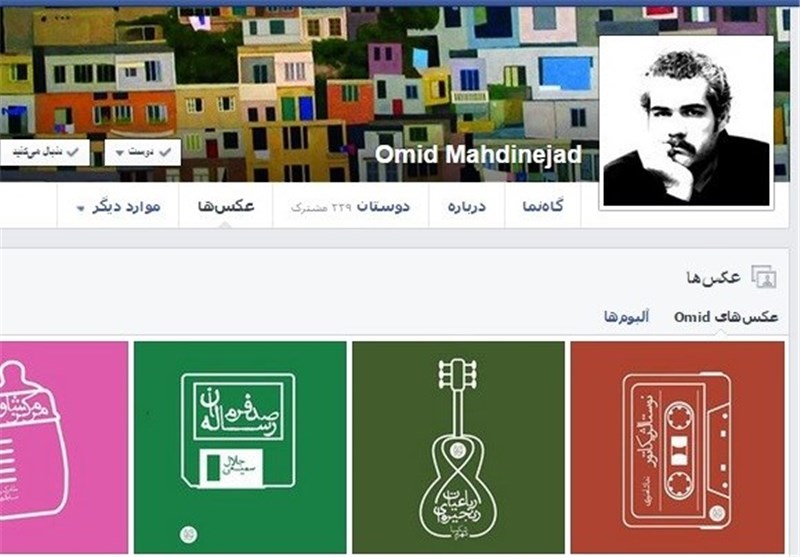
Task: Click the checkmark on the دوست button
Action: pos(165,152)
